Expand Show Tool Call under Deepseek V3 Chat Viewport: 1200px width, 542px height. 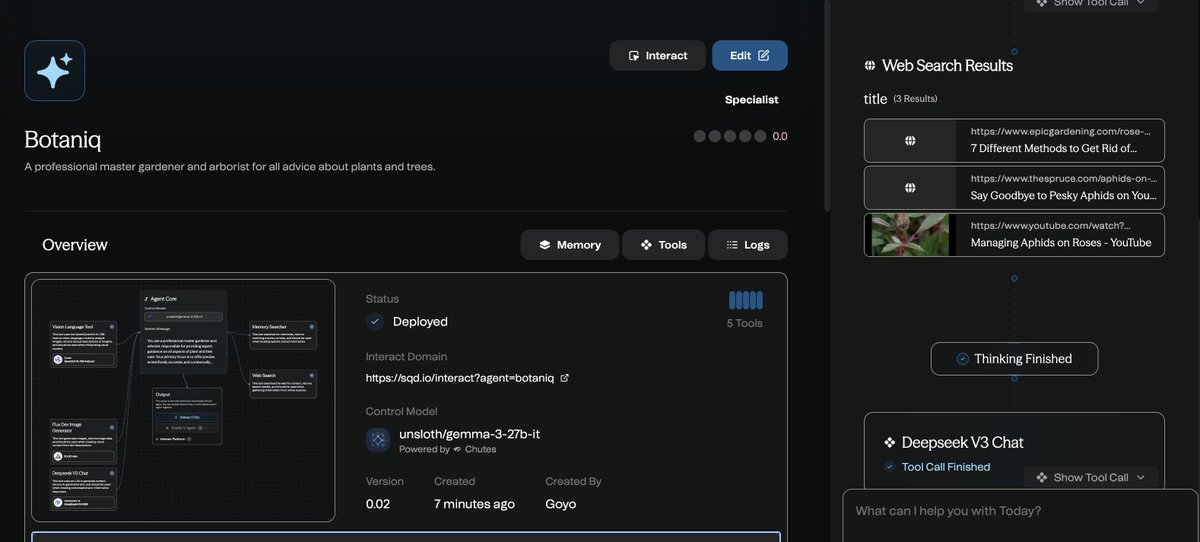[x=1091, y=477]
